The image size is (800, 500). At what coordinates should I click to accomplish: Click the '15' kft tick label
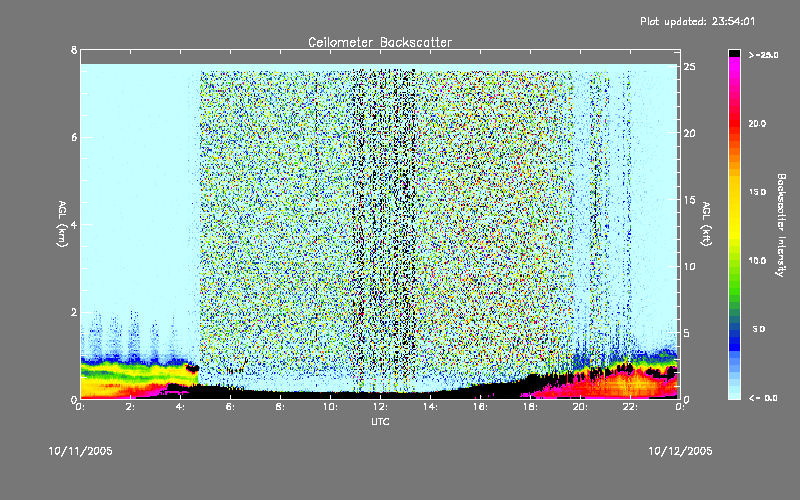(x=689, y=200)
